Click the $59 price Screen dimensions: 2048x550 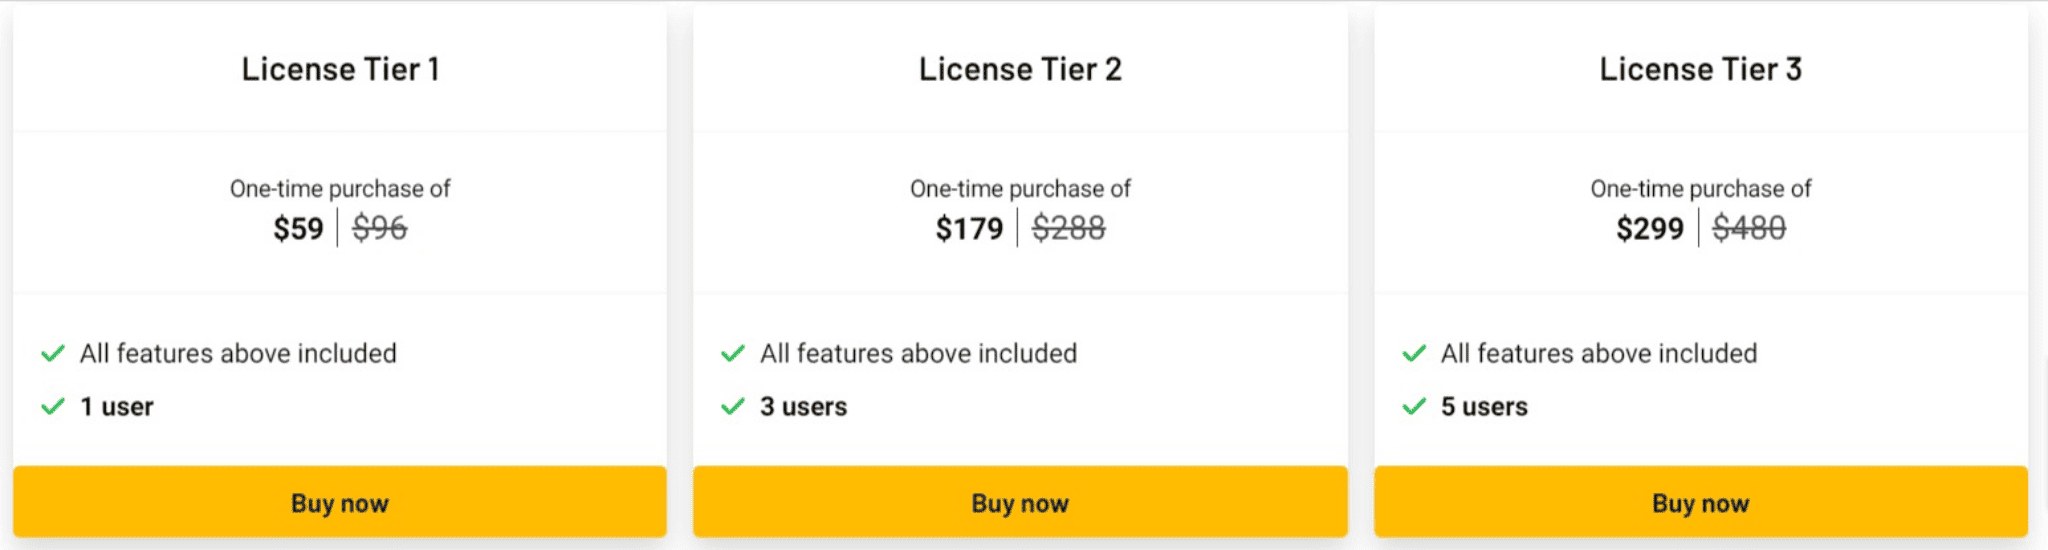tap(298, 229)
